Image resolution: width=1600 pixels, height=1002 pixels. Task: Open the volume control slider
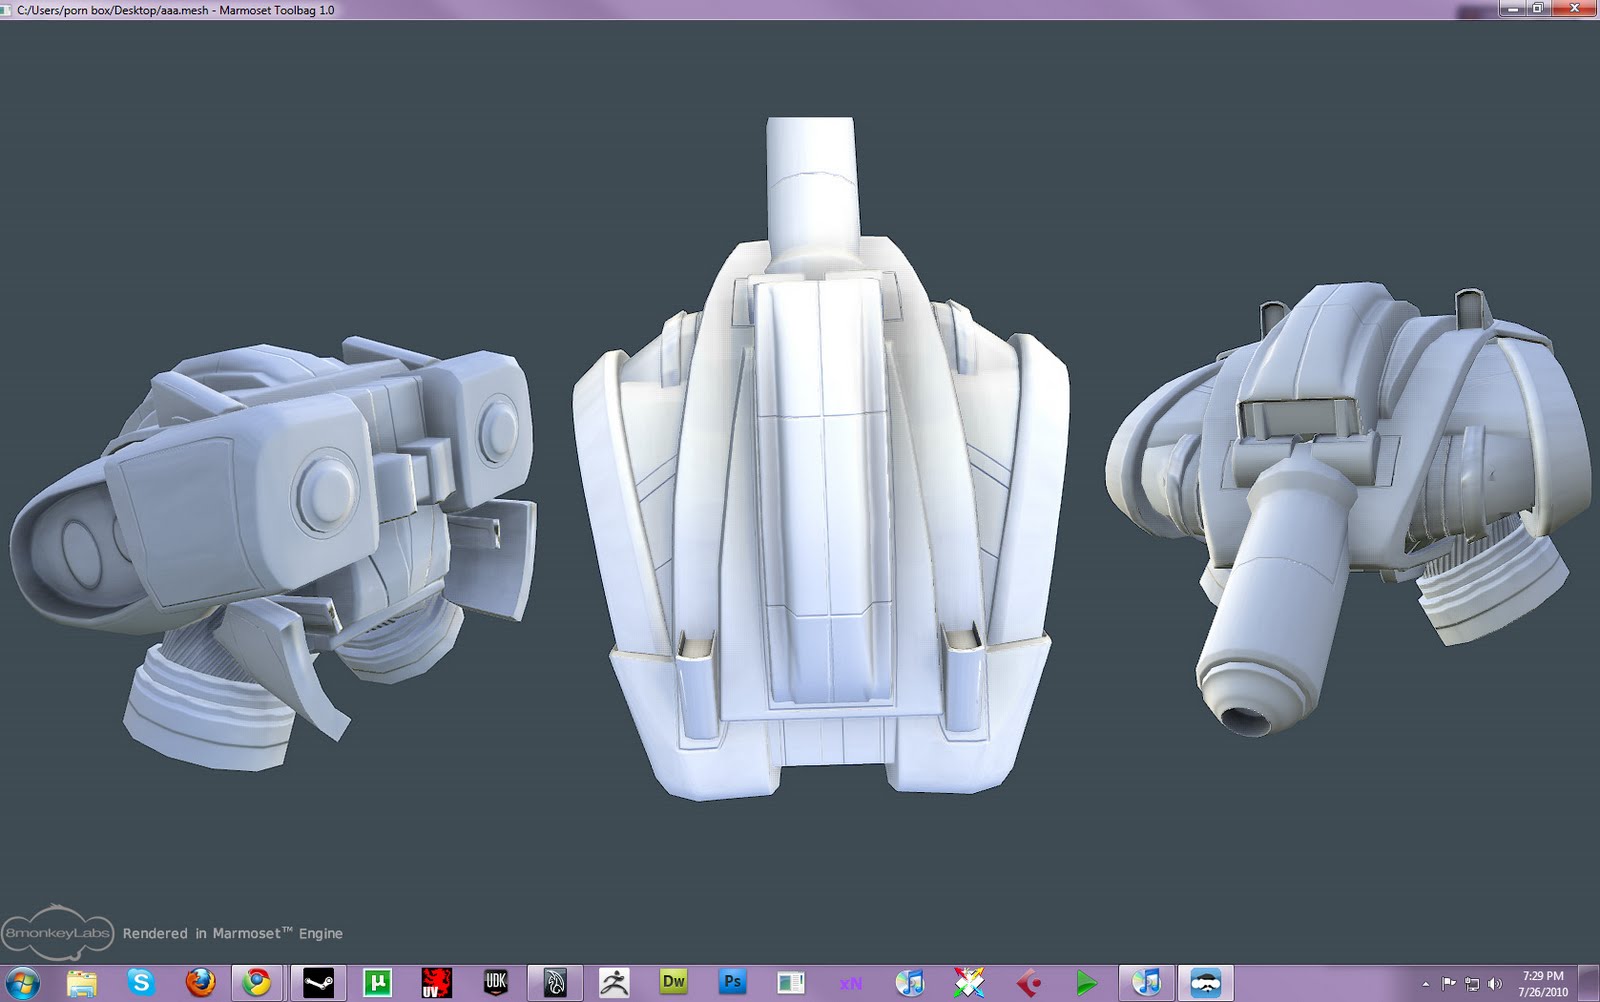1495,983
